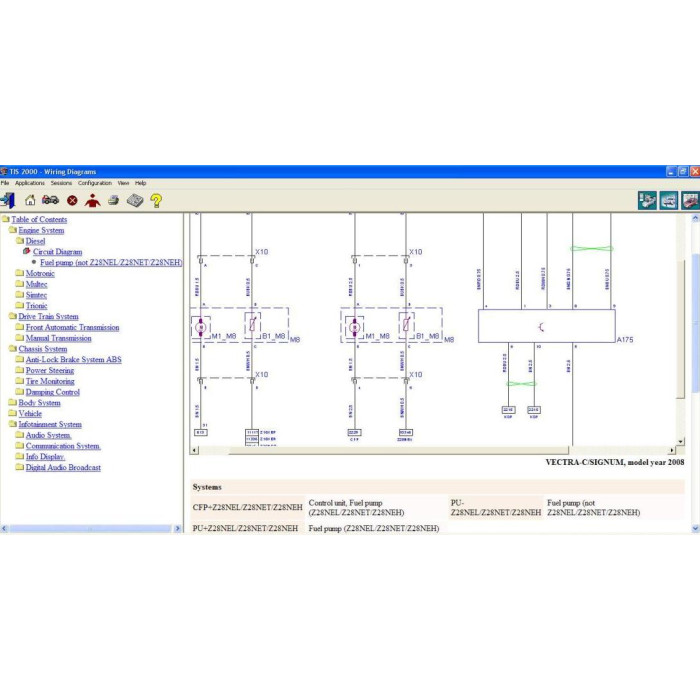Select the Multec link
Image resolution: width=700 pixels, height=700 pixels.
[36, 284]
